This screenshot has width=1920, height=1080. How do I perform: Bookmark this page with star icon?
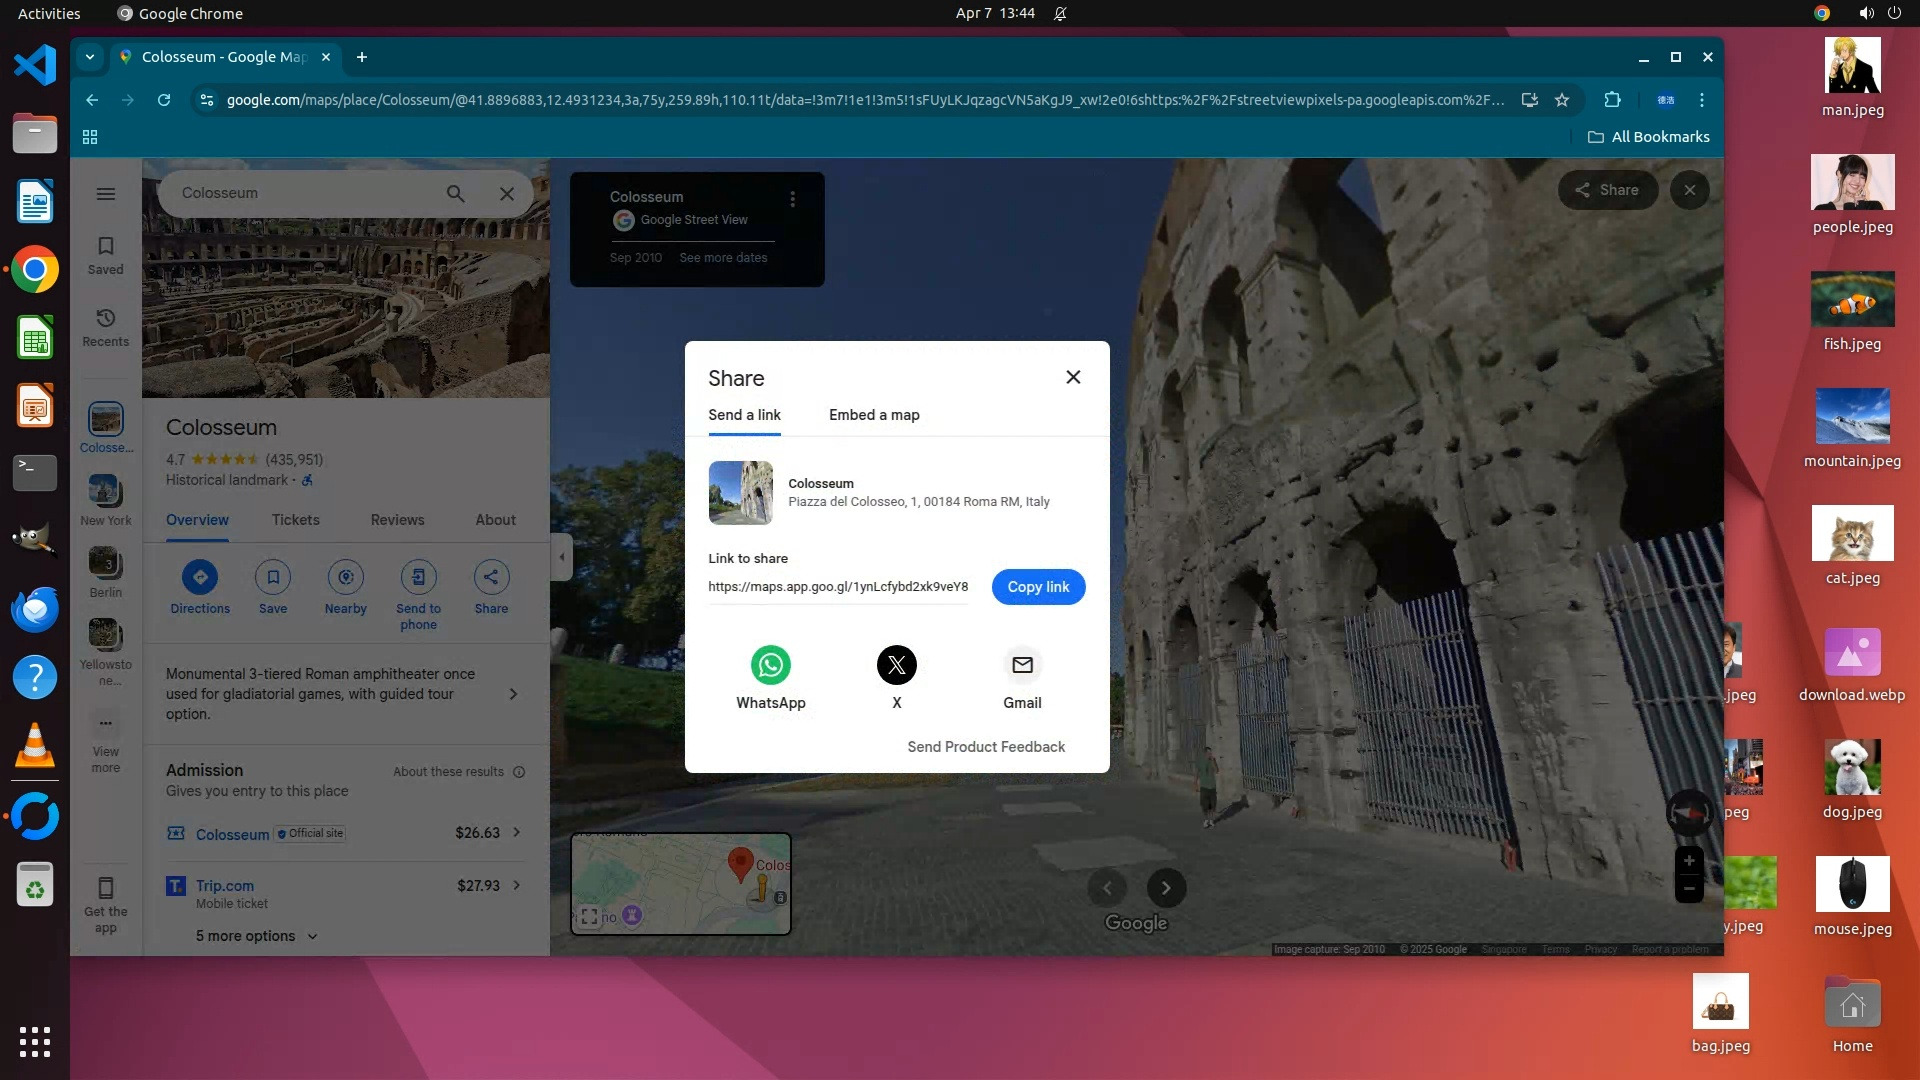pos(1562,100)
